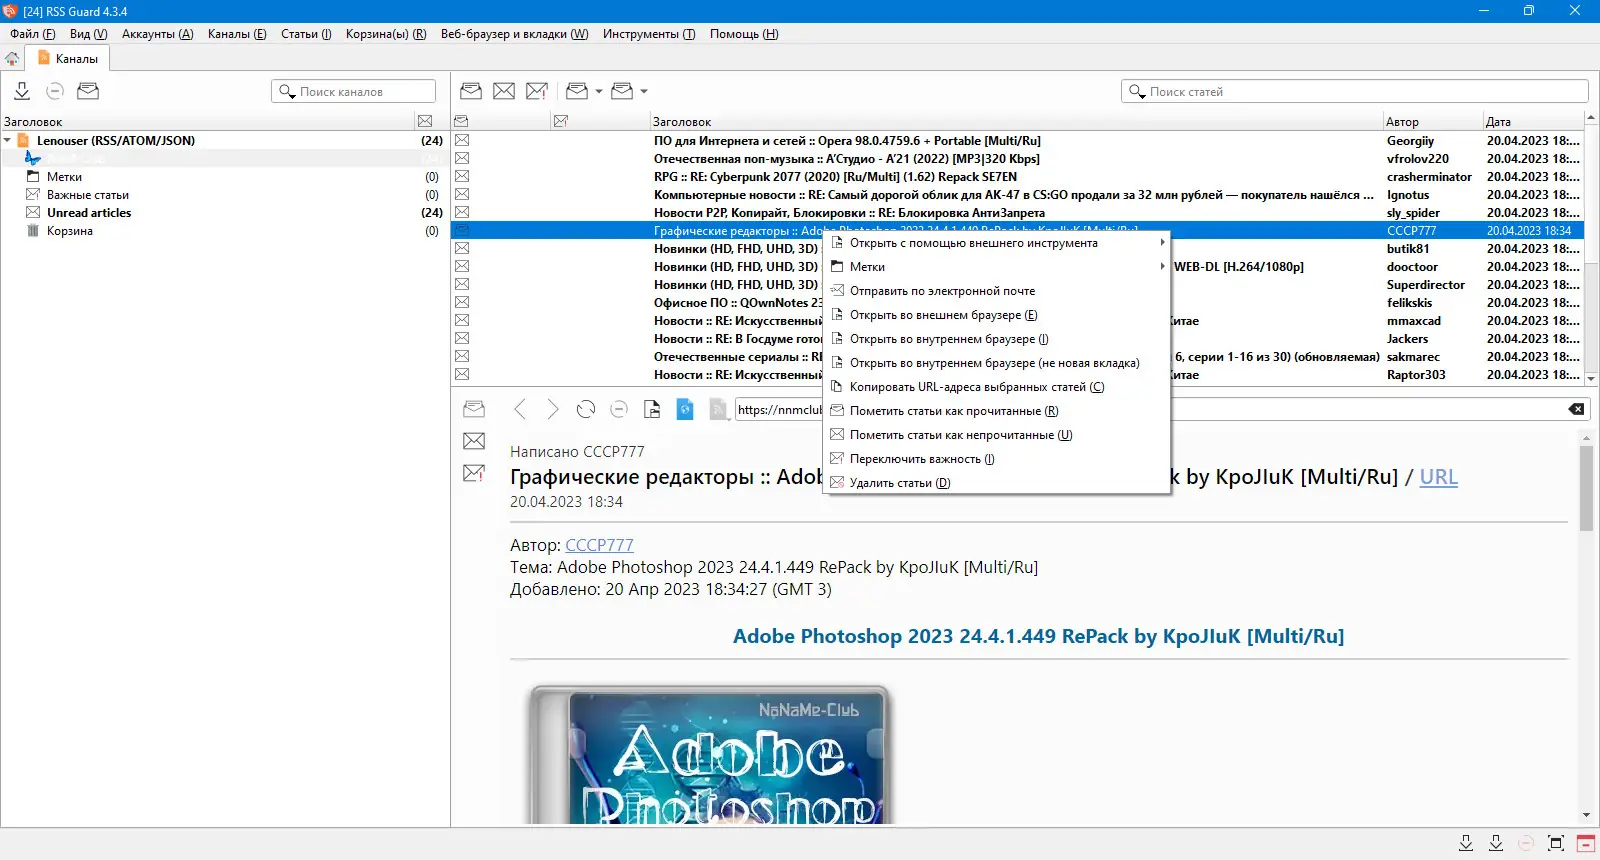This screenshot has height=860, width=1600.
Task: Click the red window icon in status bar
Action: point(1586,843)
